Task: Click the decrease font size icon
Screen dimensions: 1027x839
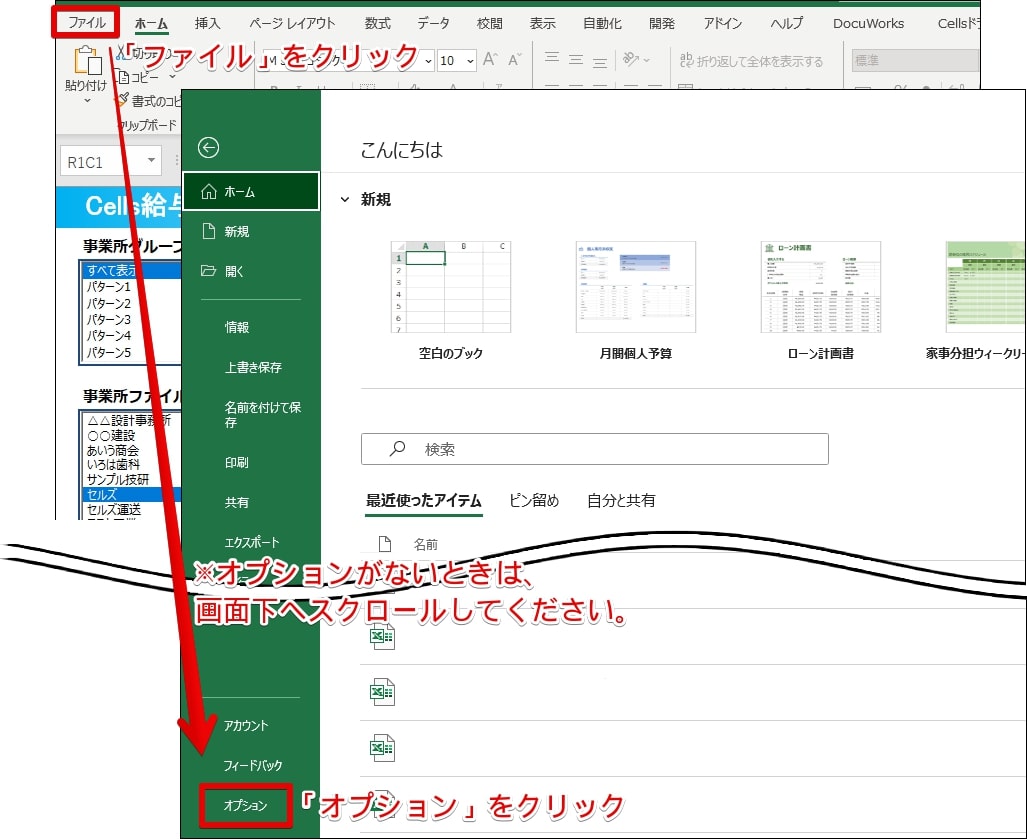Action: point(515,61)
